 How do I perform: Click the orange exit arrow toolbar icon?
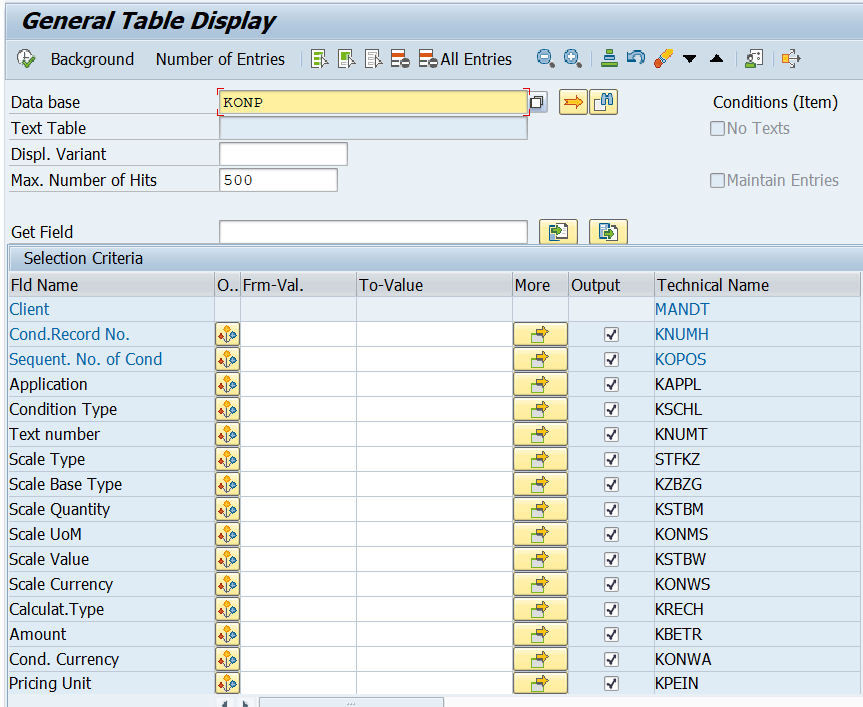(791, 58)
